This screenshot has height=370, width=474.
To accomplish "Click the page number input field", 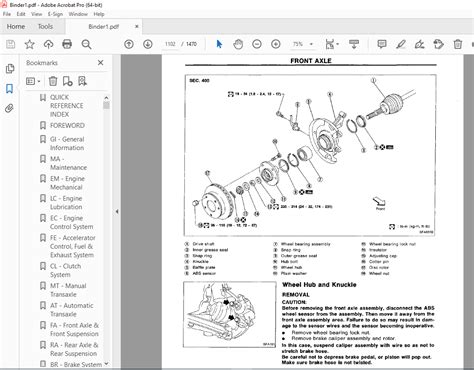I will coord(170,44).
